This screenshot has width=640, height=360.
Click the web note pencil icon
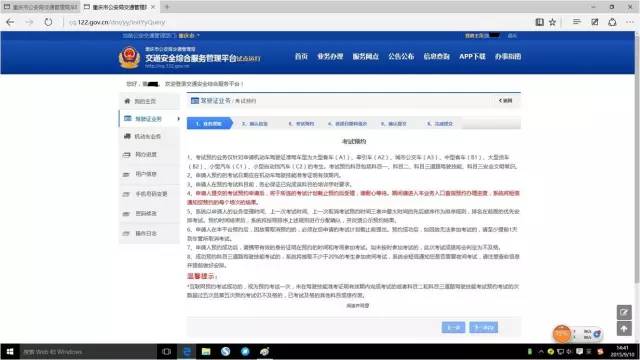(594, 22)
